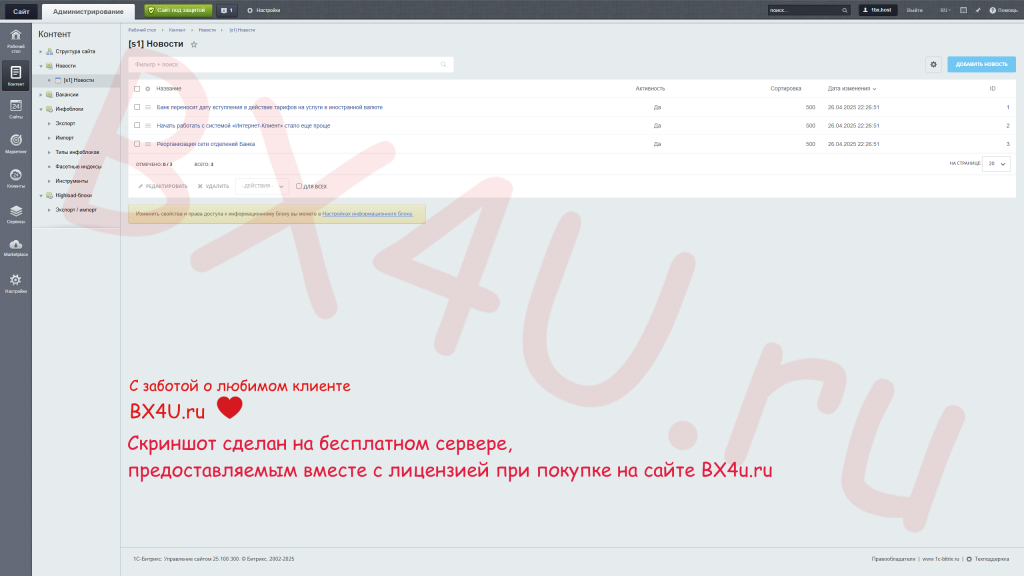Image resolution: width=1024 pixels, height=576 pixels.
Task: Open the news item Реорганизация сети отделений Банка
Action: [x=206, y=144]
